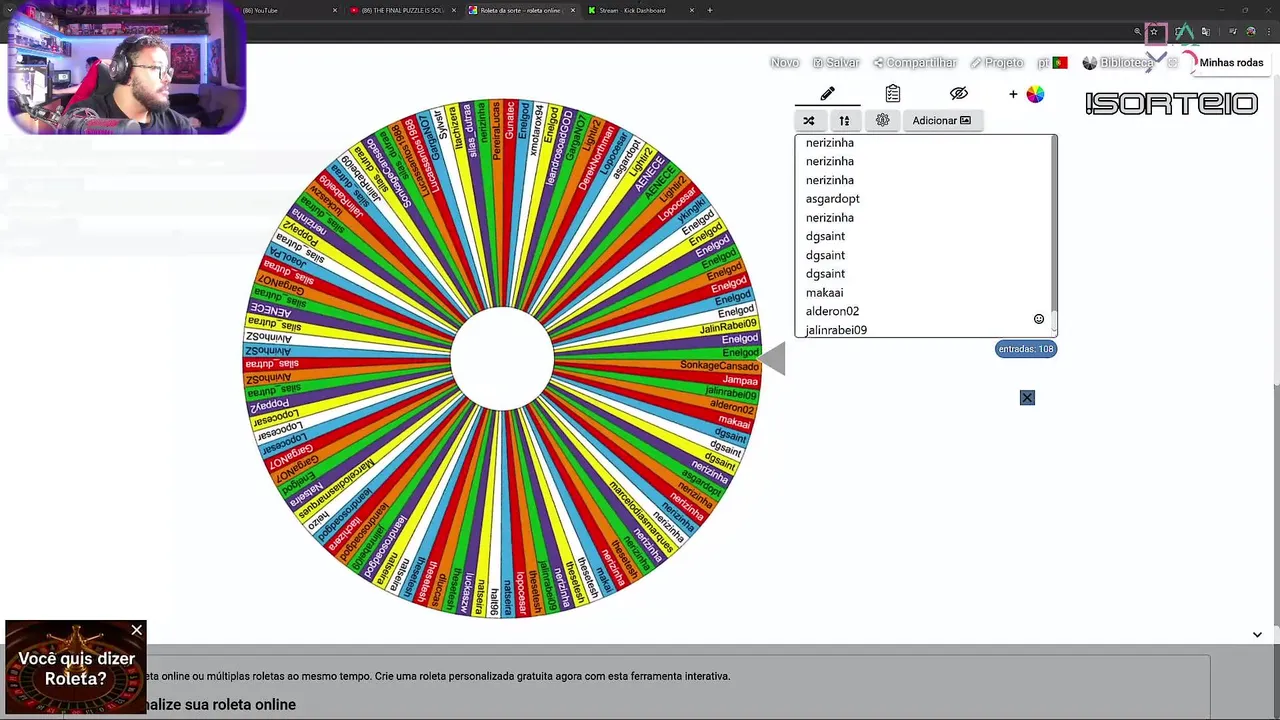Sort the entries with the sort icon
1280x720 pixels.
(844, 120)
